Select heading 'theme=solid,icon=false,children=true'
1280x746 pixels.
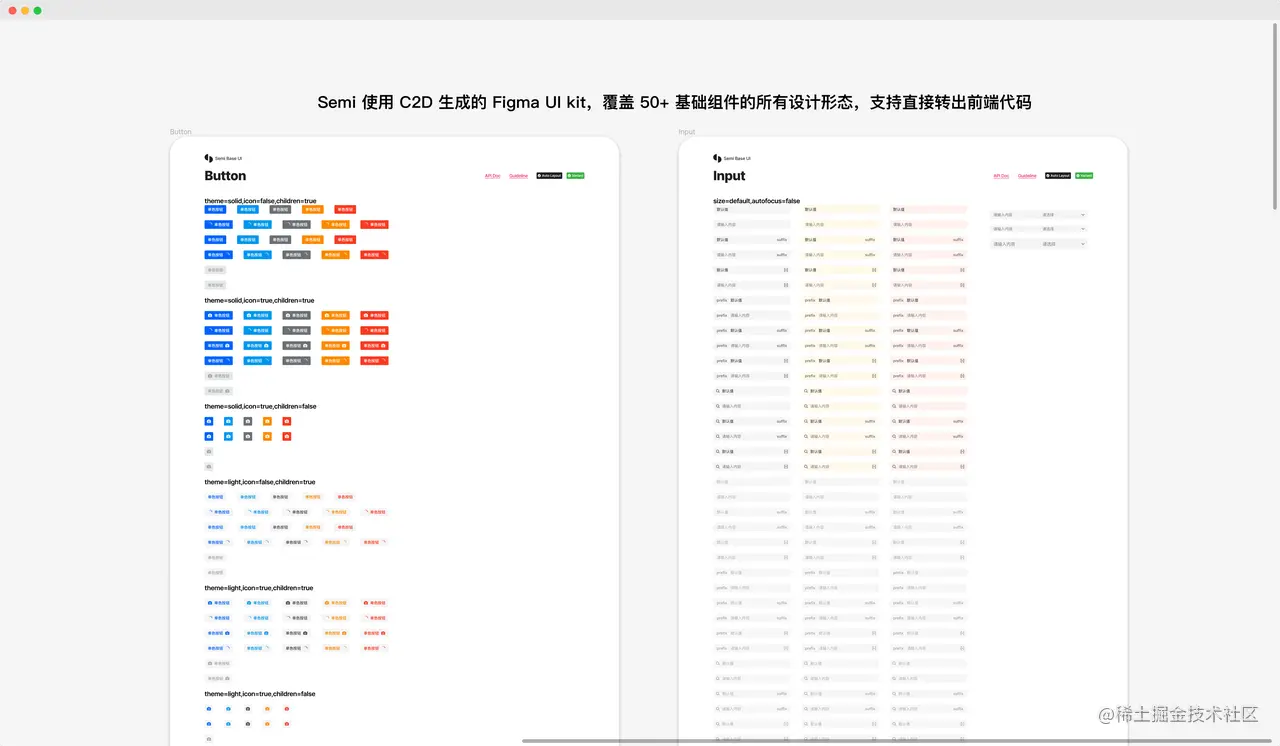[260, 201]
